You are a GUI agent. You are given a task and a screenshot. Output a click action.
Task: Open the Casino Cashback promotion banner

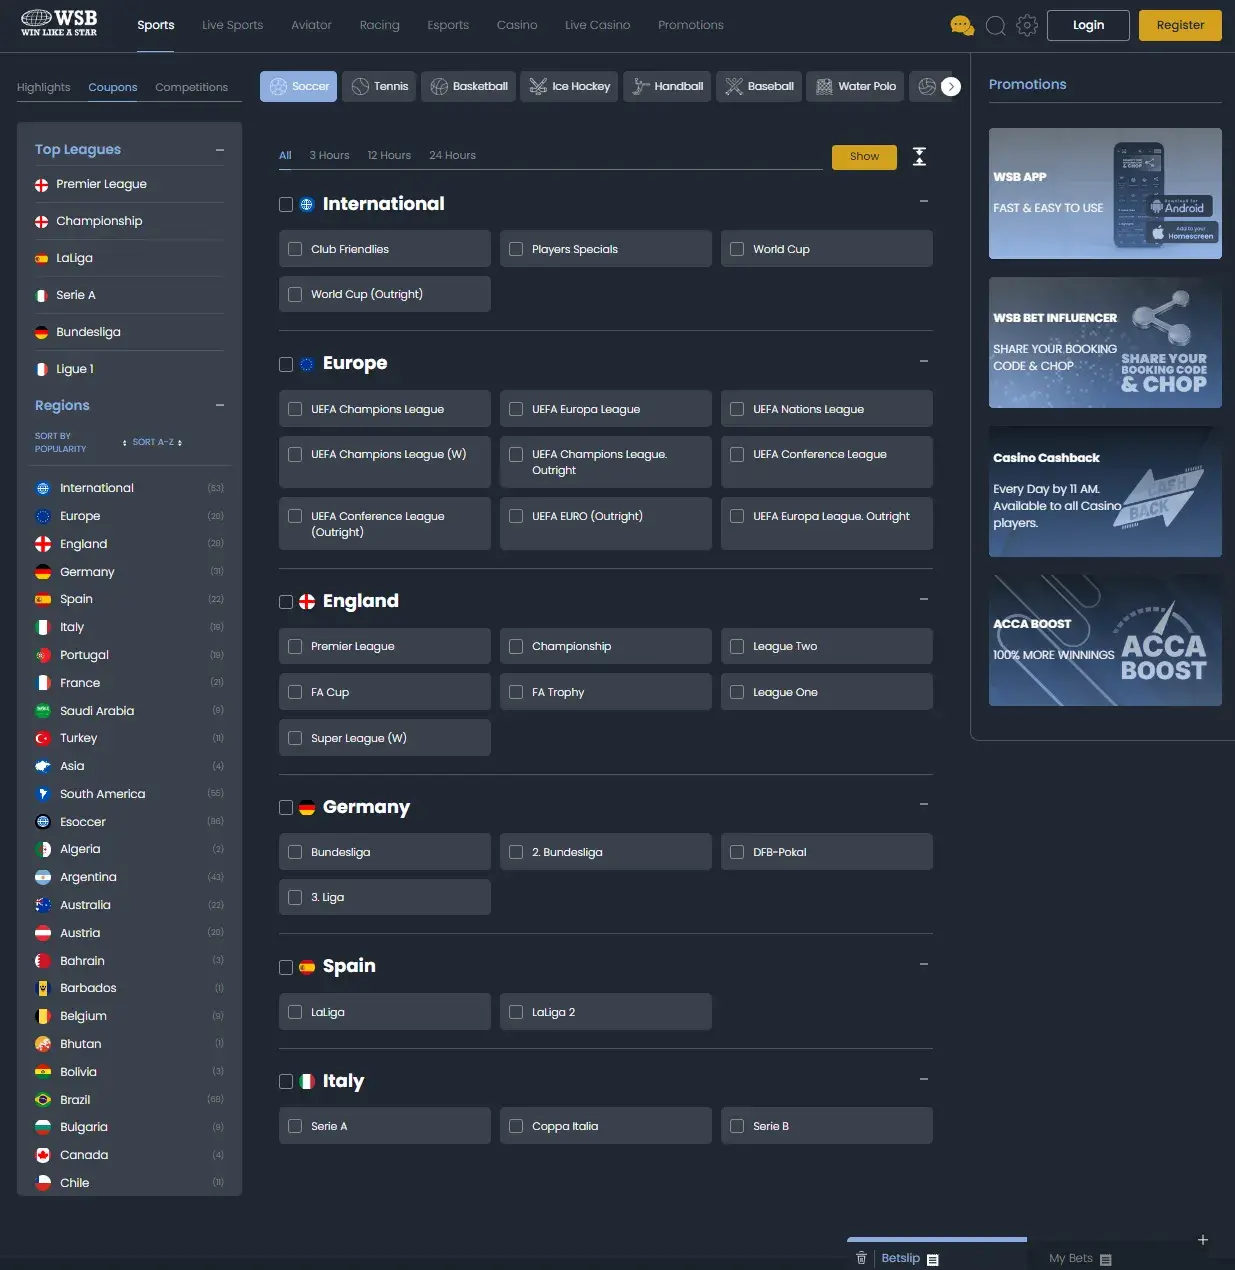[1105, 491]
